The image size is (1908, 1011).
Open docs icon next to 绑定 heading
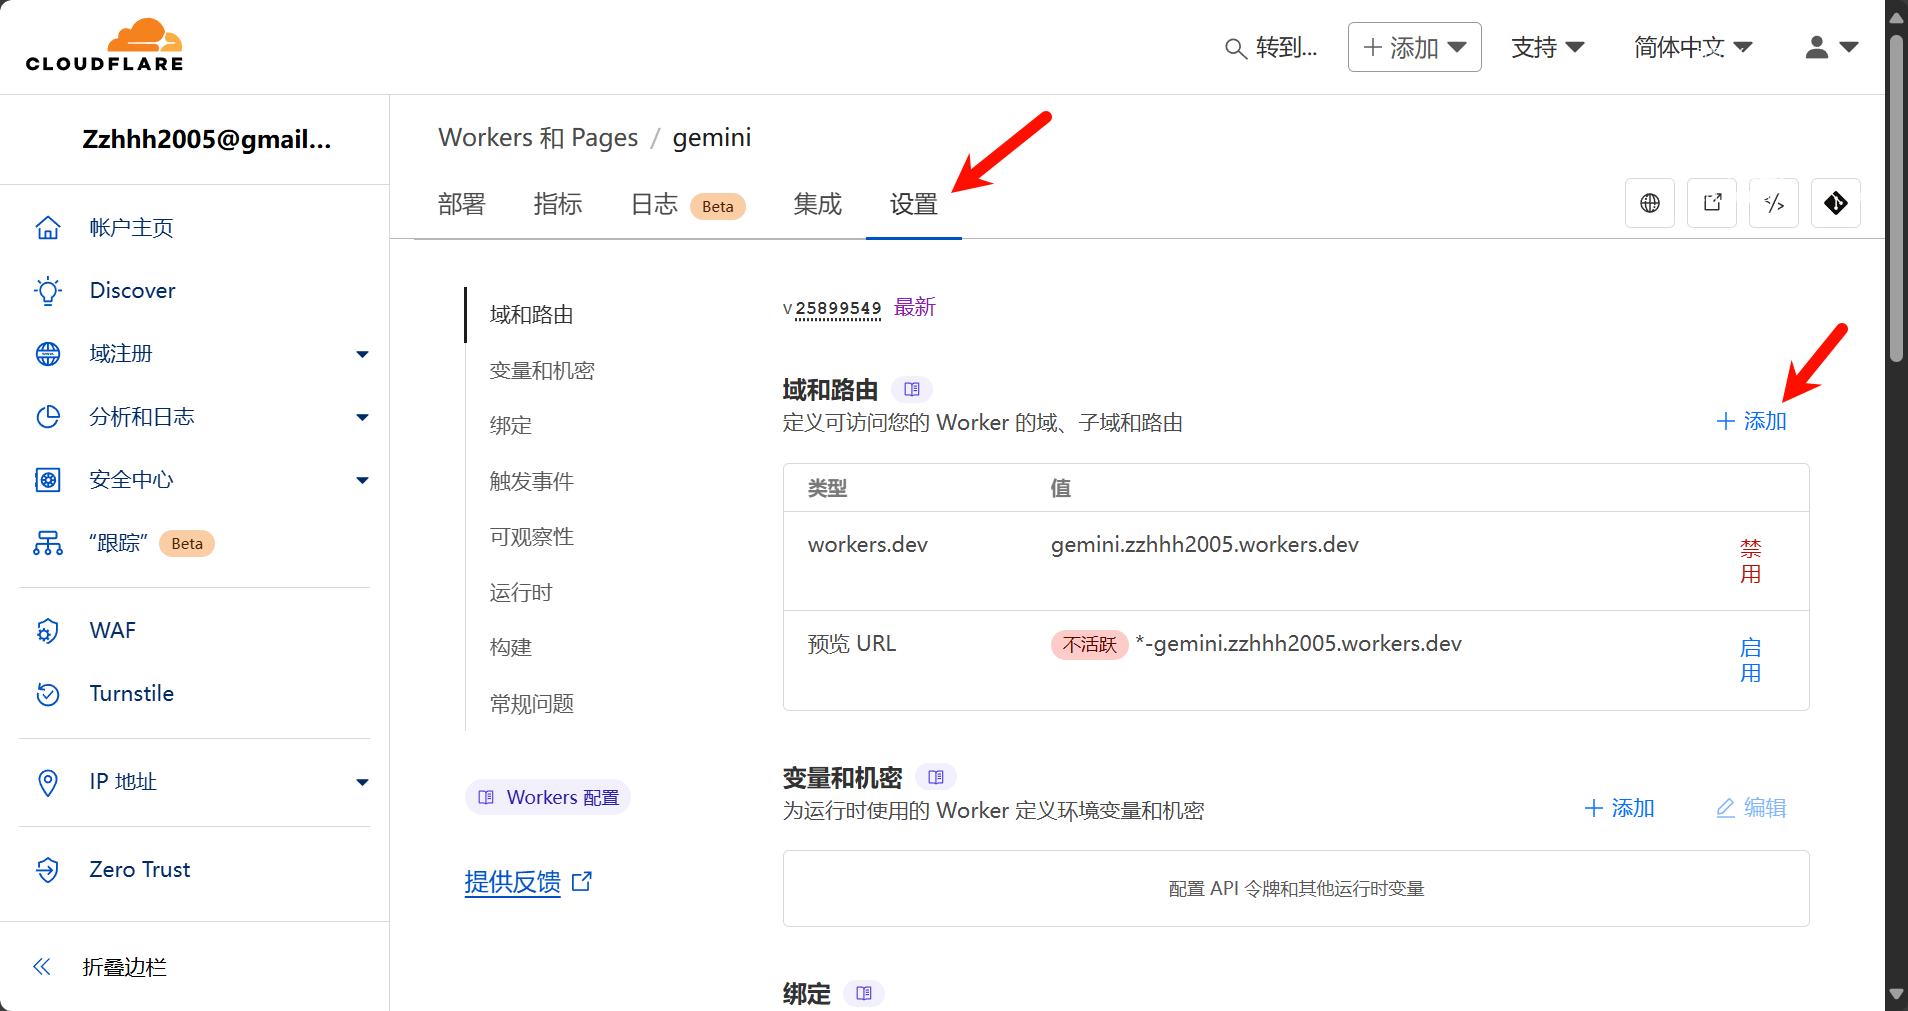pos(864,993)
